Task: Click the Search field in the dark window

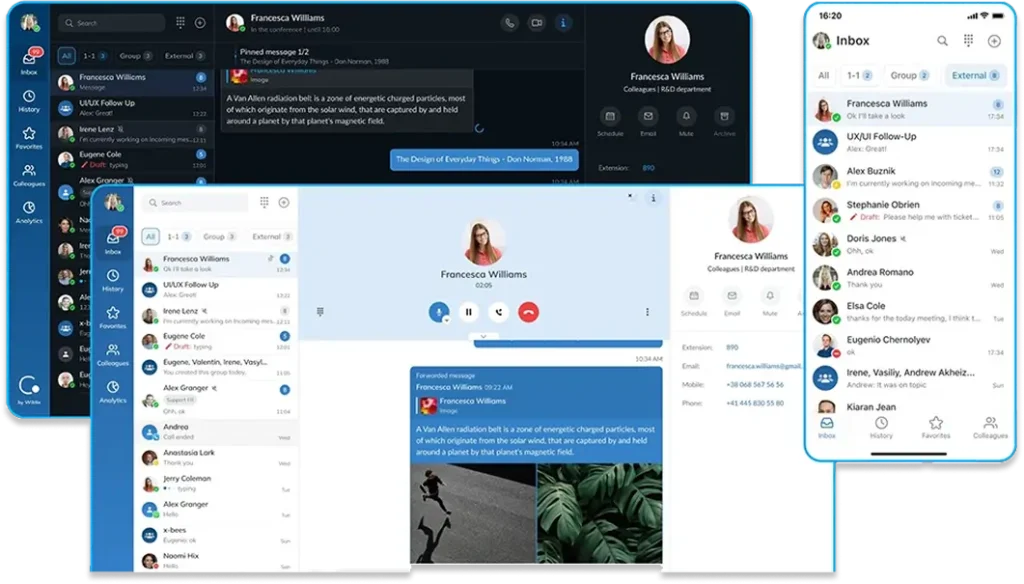Action: click(110, 23)
